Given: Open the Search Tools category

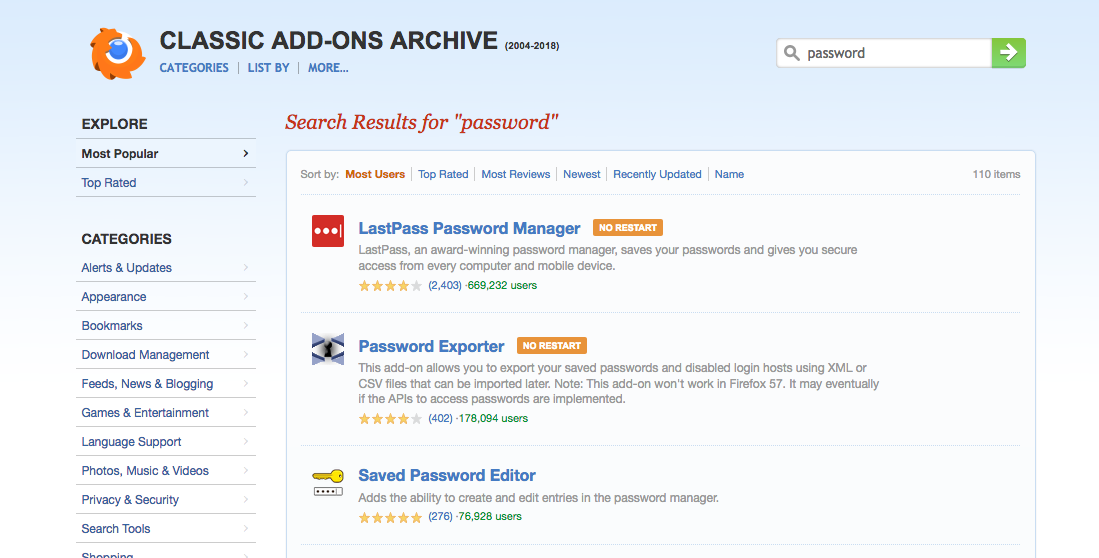Looking at the screenshot, I should [x=116, y=529].
